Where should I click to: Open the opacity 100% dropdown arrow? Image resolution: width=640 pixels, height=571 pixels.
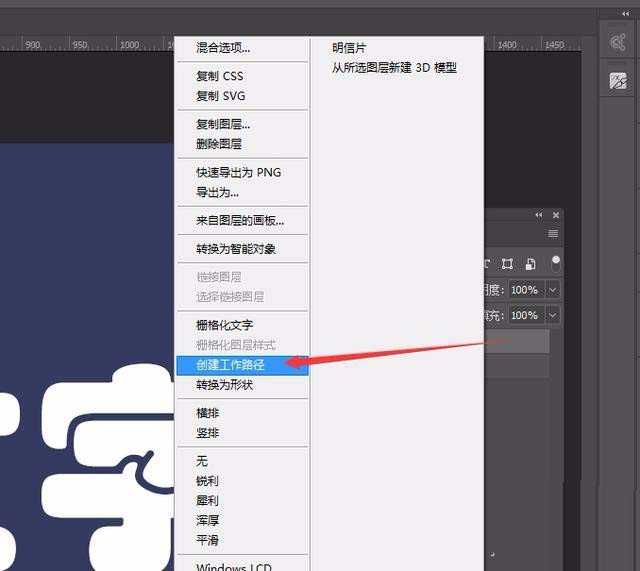[552, 290]
